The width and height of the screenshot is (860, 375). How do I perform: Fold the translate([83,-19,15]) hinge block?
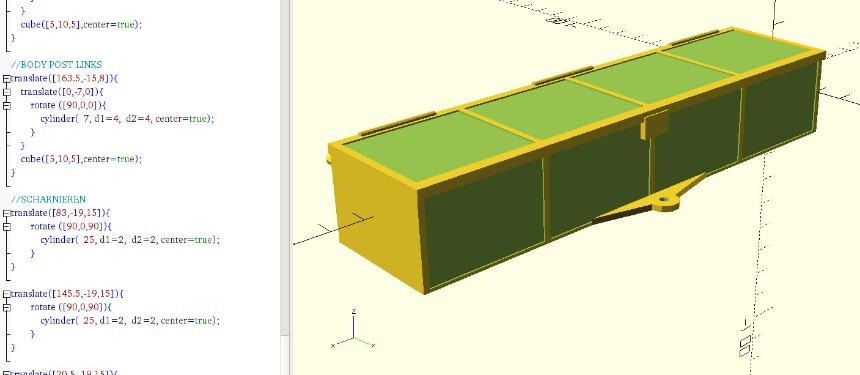tap(7, 213)
